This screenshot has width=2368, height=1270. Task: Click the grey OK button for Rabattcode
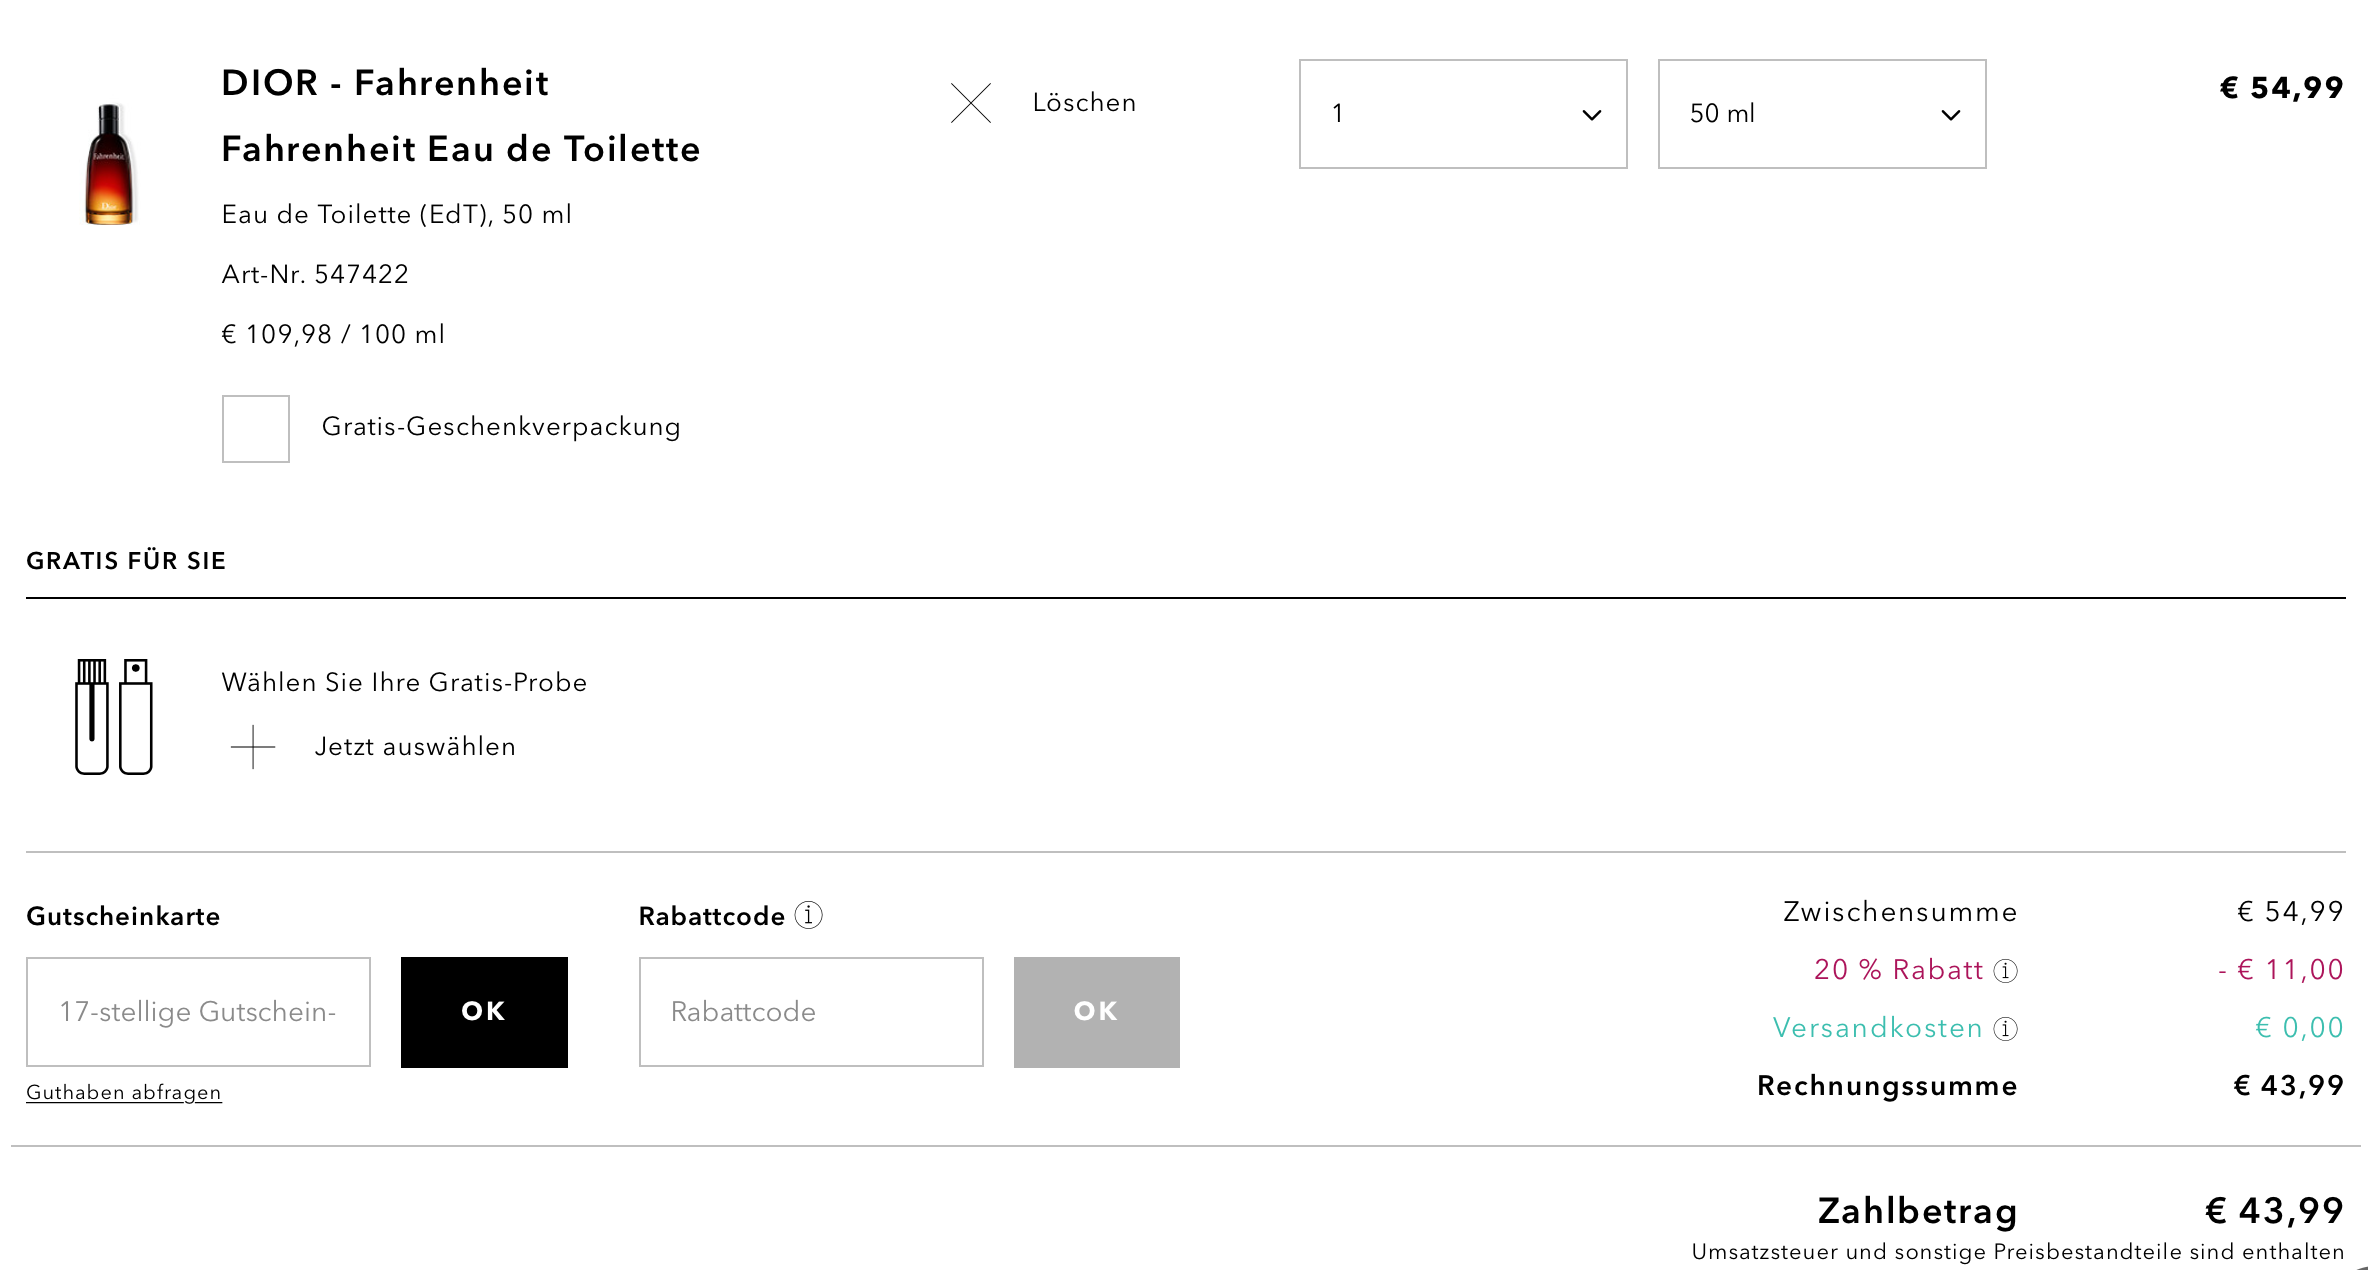coord(1096,1012)
